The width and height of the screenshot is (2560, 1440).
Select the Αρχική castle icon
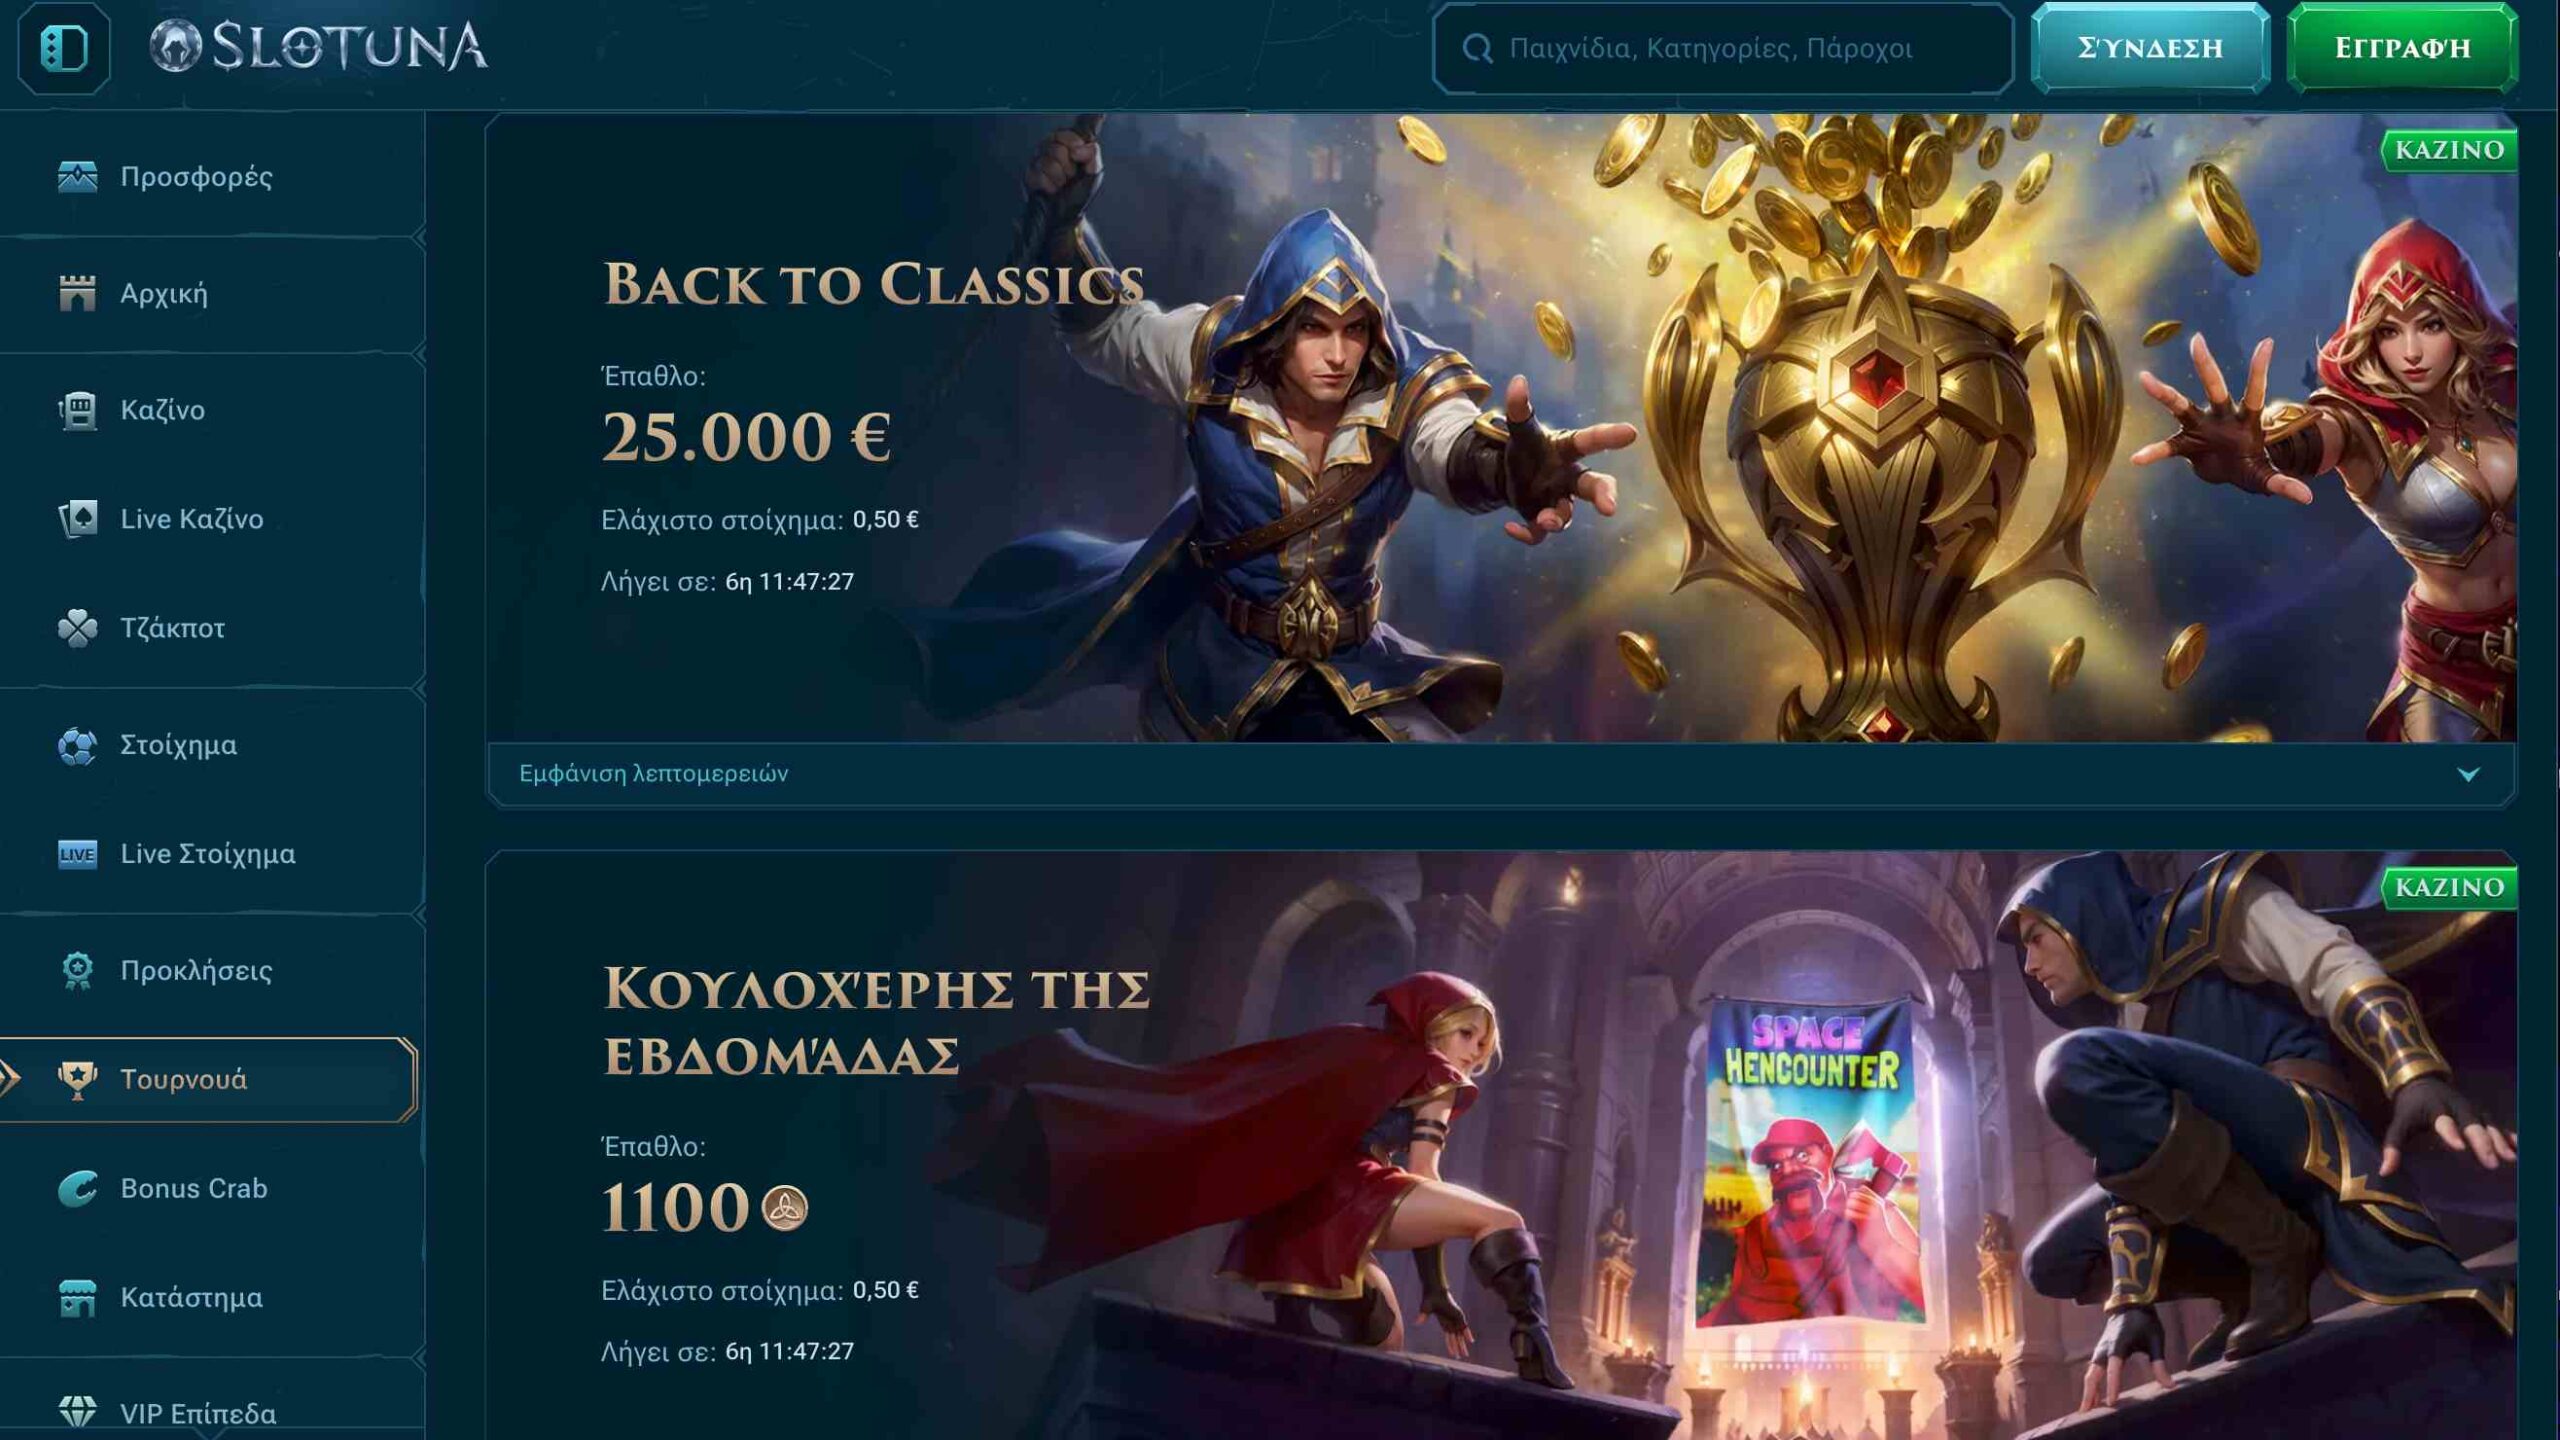pyautogui.click(x=77, y=293)
